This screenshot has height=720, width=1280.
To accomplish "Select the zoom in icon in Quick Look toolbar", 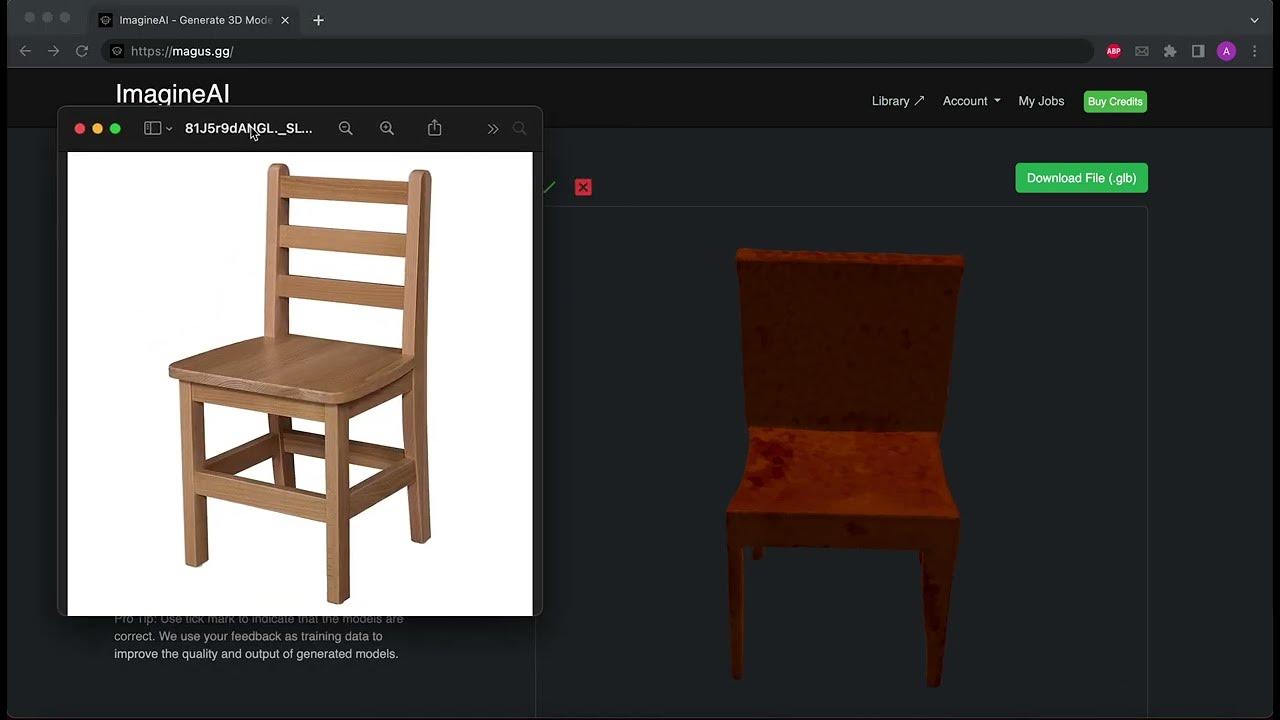I will click(387, 128).
